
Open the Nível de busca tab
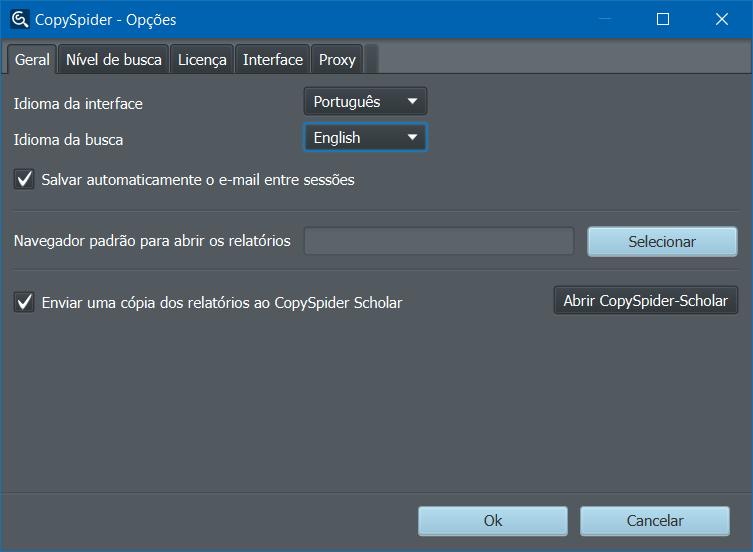pyautogui.click(x=114, y=60)
